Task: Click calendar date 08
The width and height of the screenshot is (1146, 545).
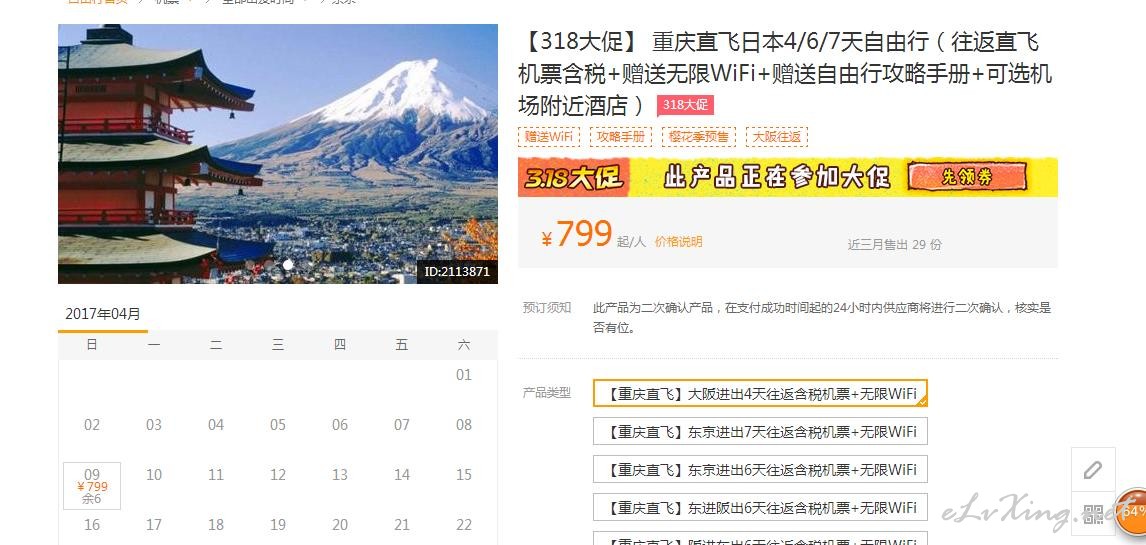Action: [464, 424]
